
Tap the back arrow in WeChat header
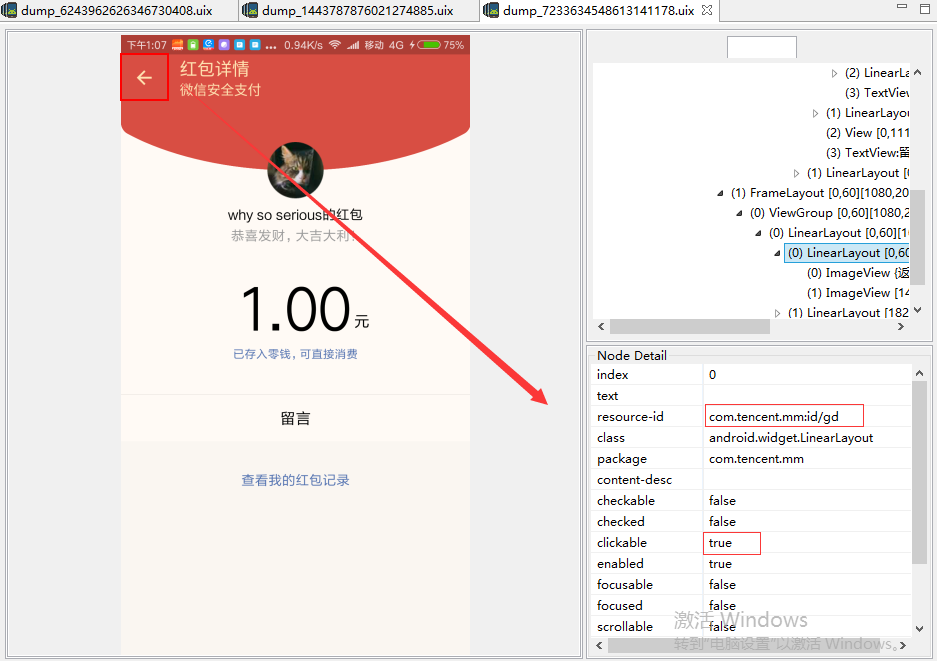coord(144,77)
